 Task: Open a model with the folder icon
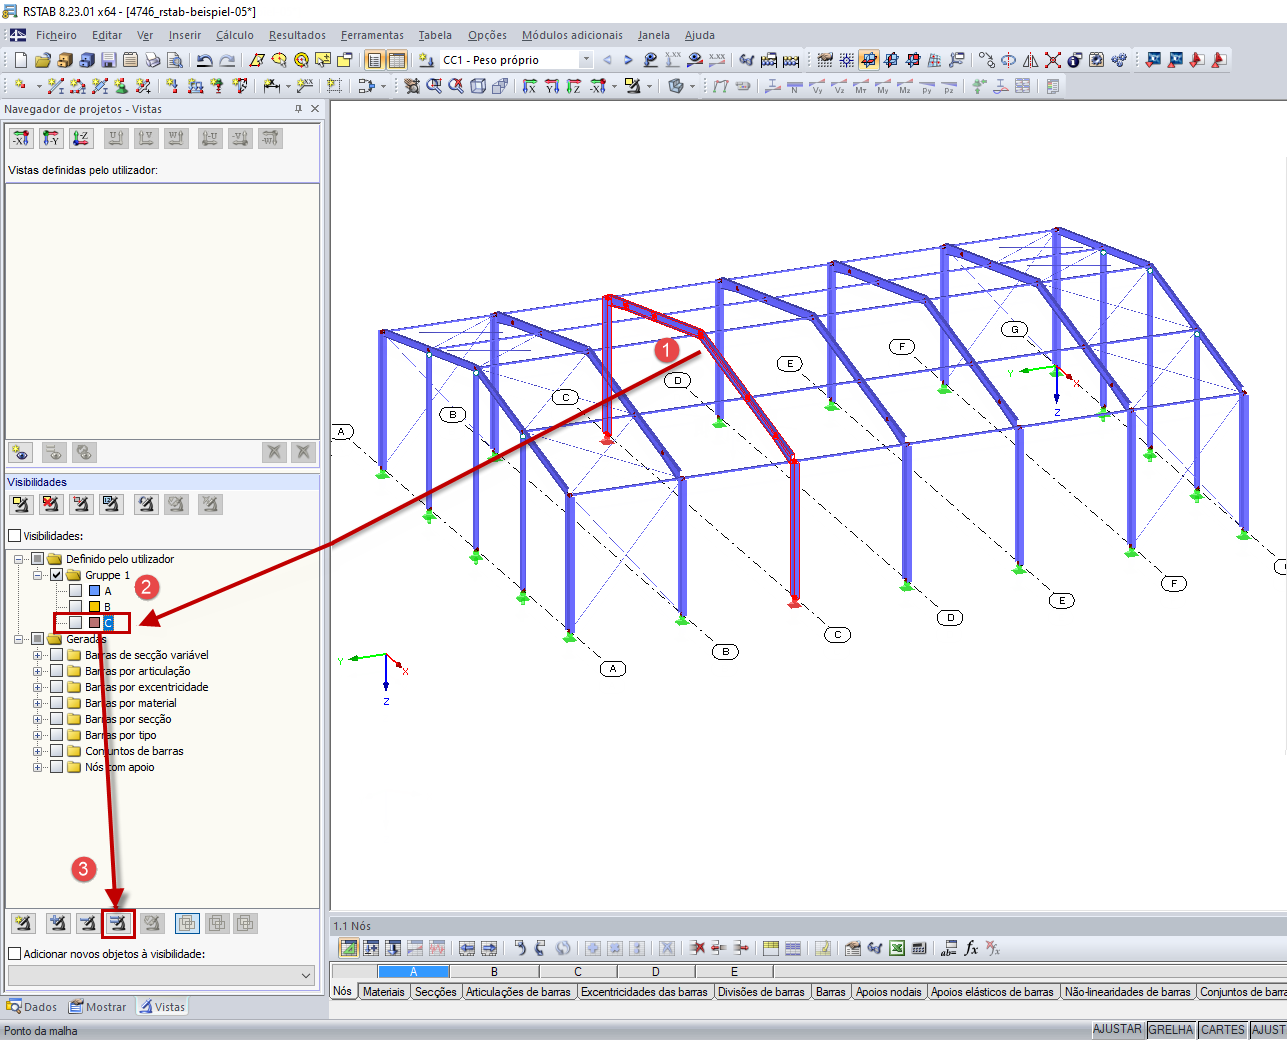point(43,60)
